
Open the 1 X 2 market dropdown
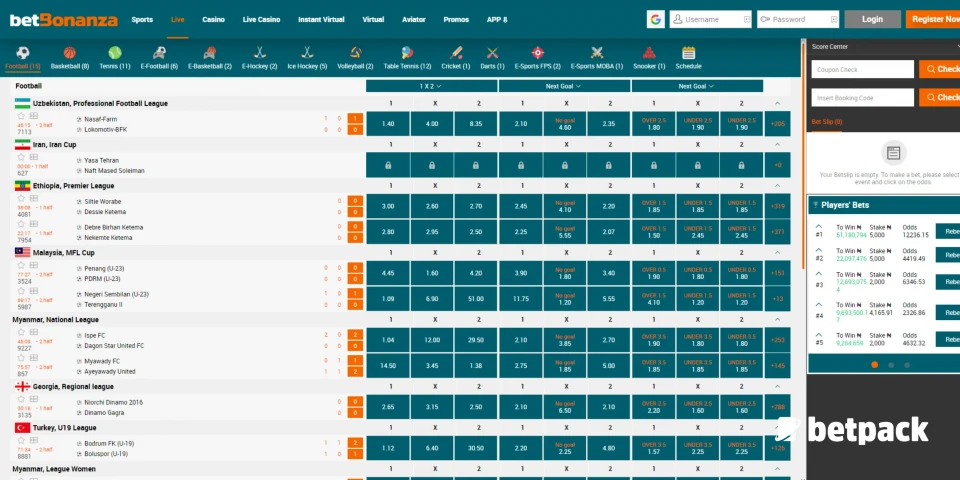[x=430, y=86]
